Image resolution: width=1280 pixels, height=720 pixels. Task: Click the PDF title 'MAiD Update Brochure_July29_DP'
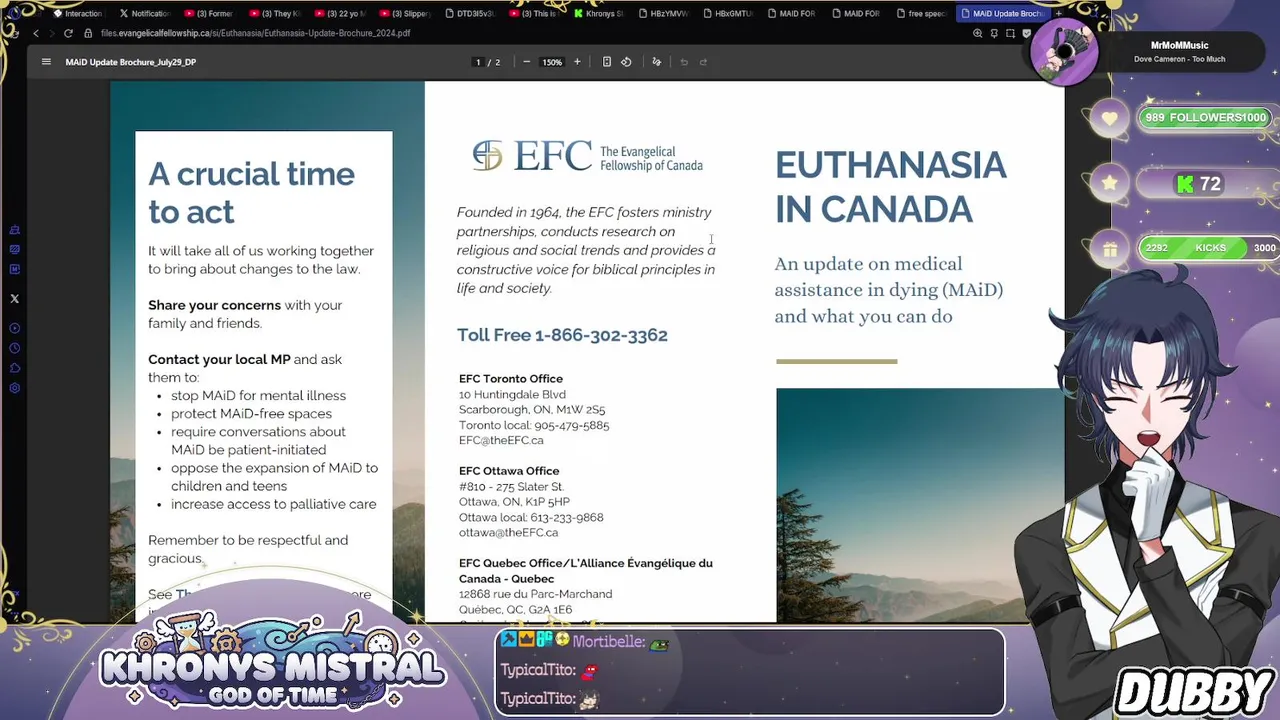(x=131, y=62)
